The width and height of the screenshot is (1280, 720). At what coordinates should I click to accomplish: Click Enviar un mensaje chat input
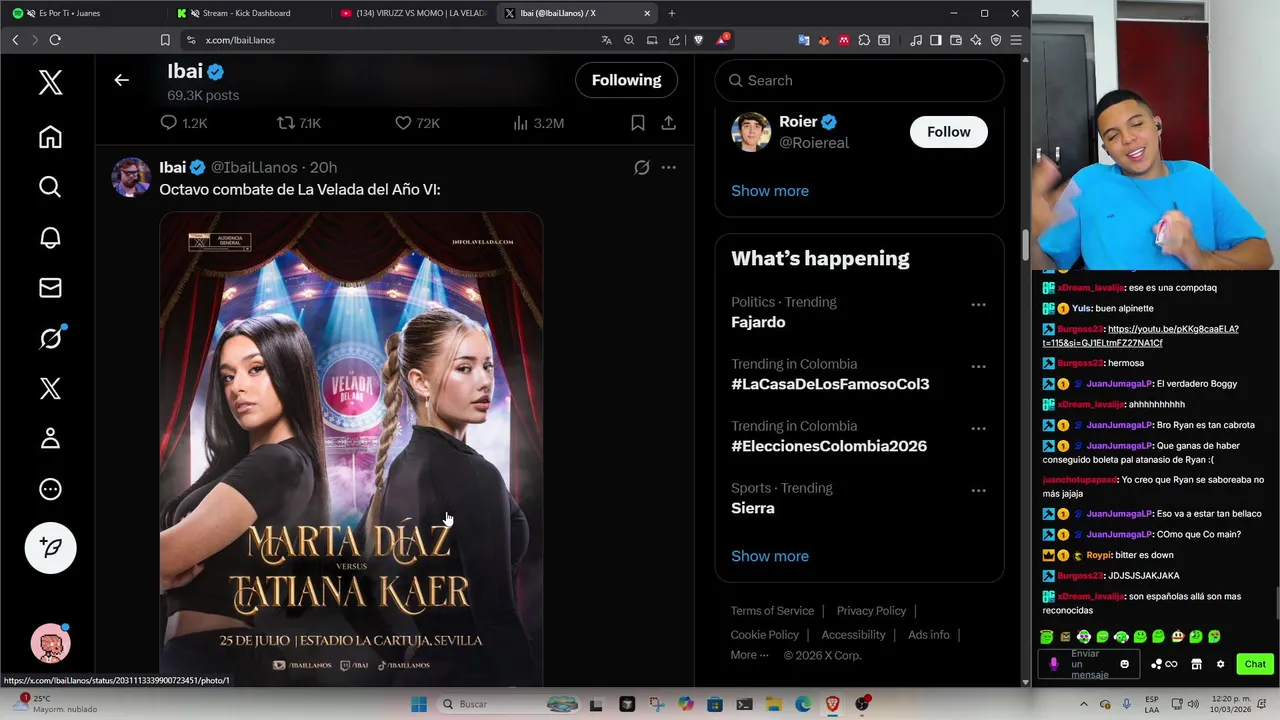click(x=1090, y=664)
